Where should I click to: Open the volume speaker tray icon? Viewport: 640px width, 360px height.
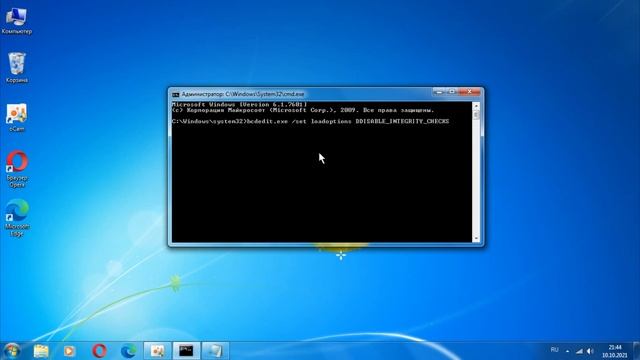590,351
